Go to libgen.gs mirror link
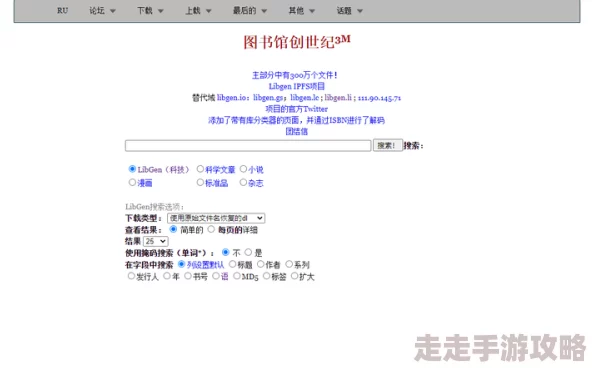The width and height of the screenshot is (594, 372). (268, 98)
